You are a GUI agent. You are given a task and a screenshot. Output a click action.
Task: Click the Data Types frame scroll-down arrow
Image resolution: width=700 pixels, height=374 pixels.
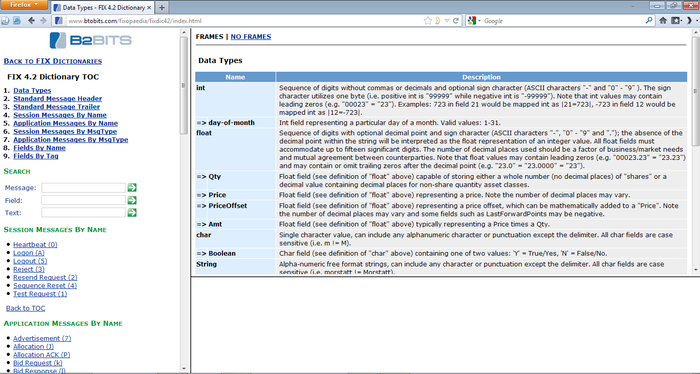(x=695, y=270)
